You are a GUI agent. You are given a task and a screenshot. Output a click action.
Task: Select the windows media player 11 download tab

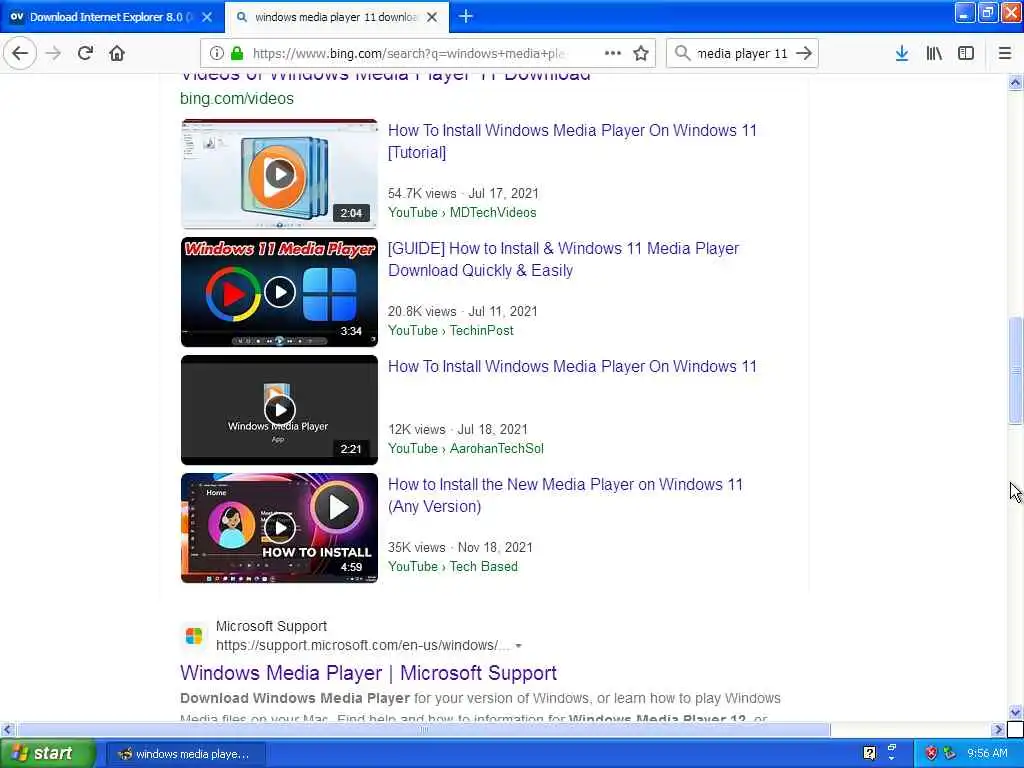336,17
